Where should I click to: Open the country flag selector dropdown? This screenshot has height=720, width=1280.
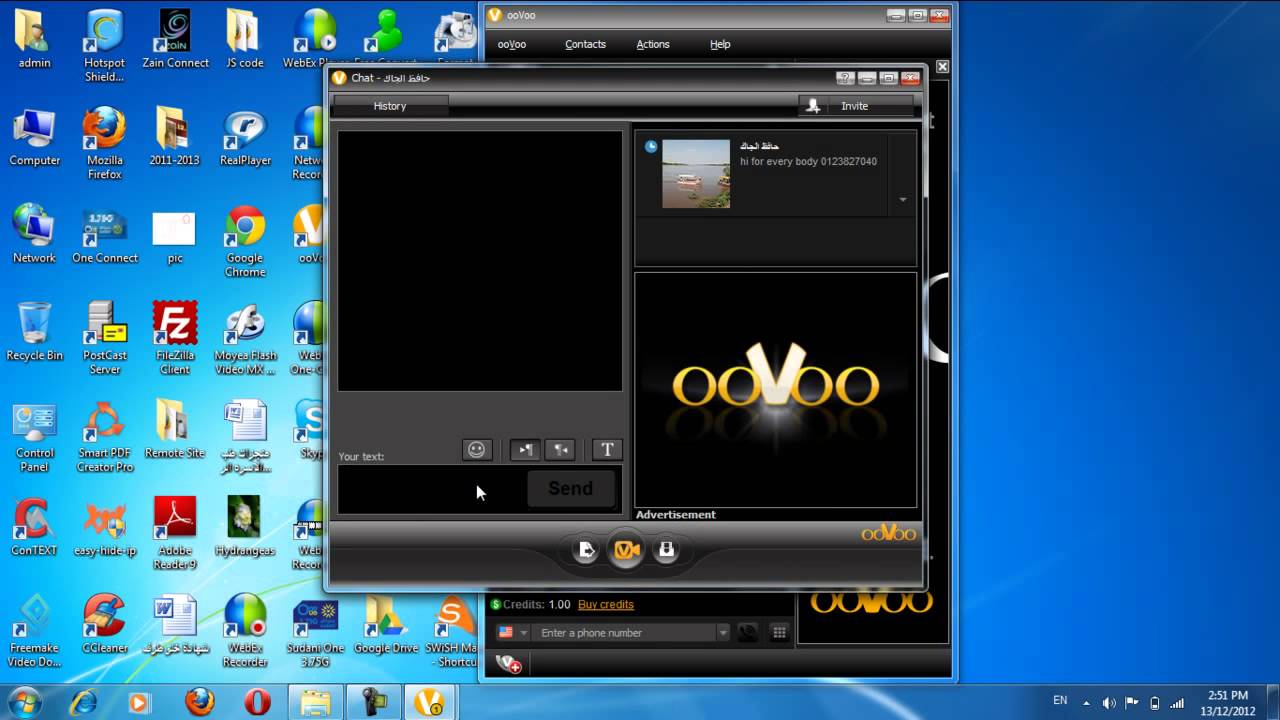click(x=513, y=633)
